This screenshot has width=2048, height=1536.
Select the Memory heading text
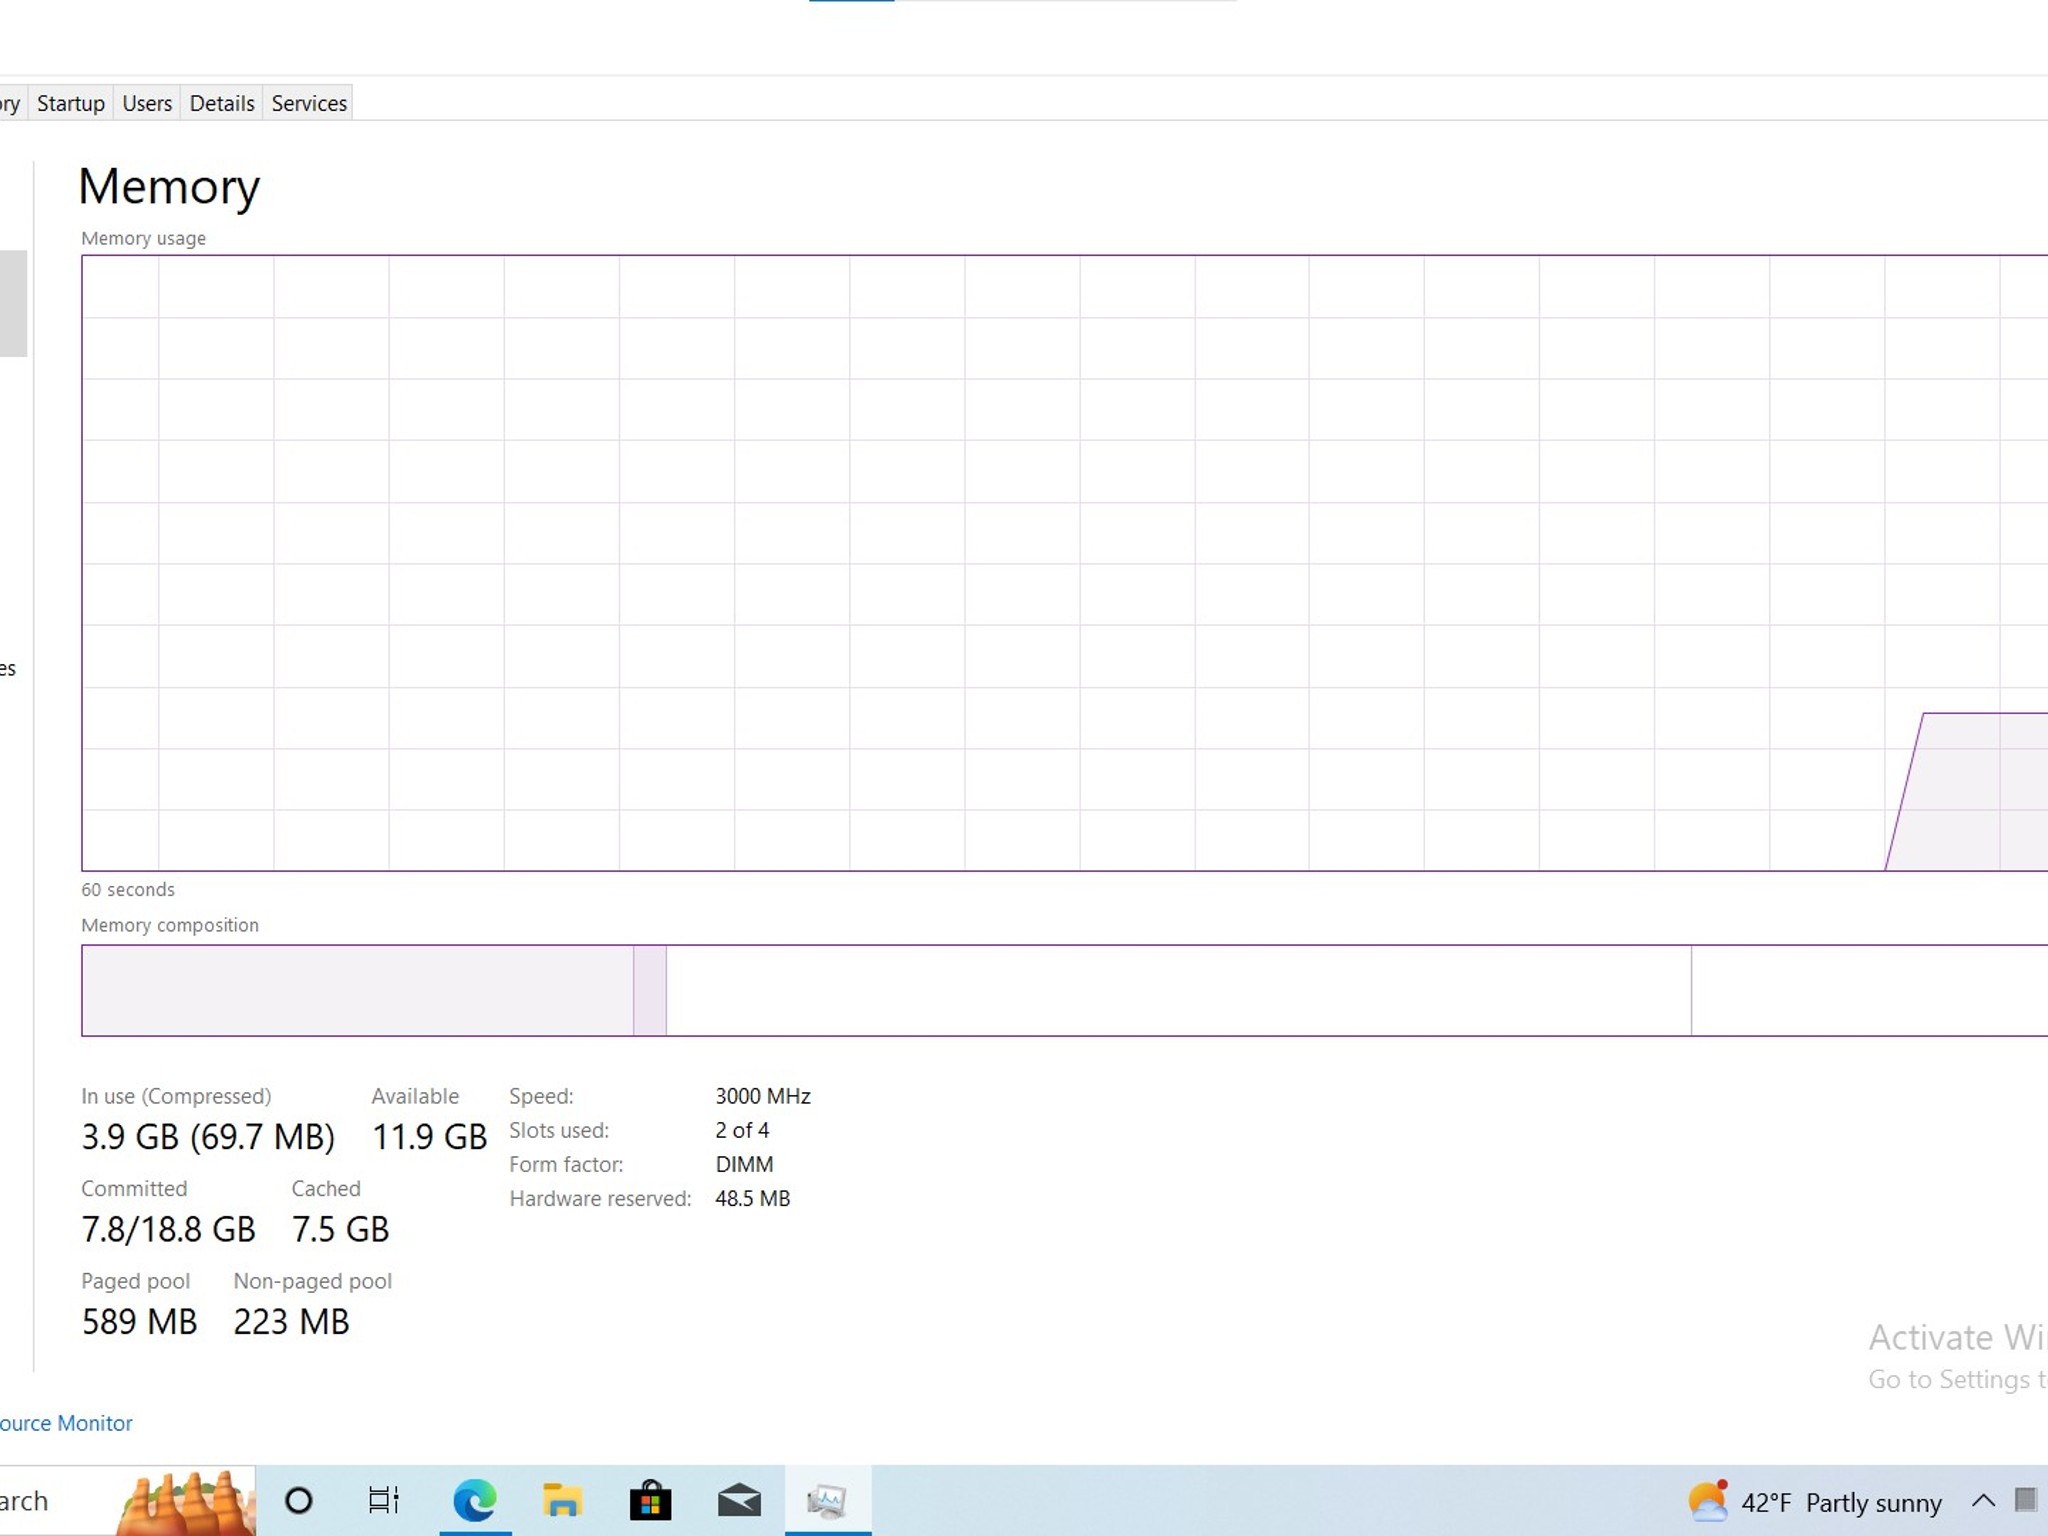point(169,188)
